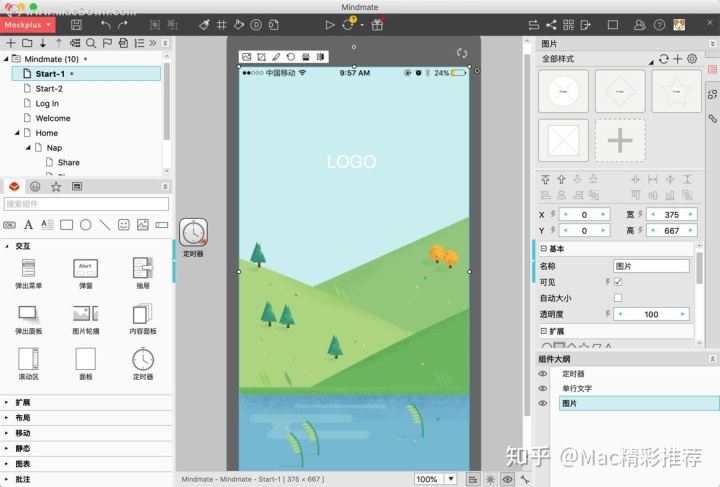Increase the 透明度 opacity value
Image resolution: width=720 pixels, height=487 pixels.
pyautogui.click(x=682, y=314)
